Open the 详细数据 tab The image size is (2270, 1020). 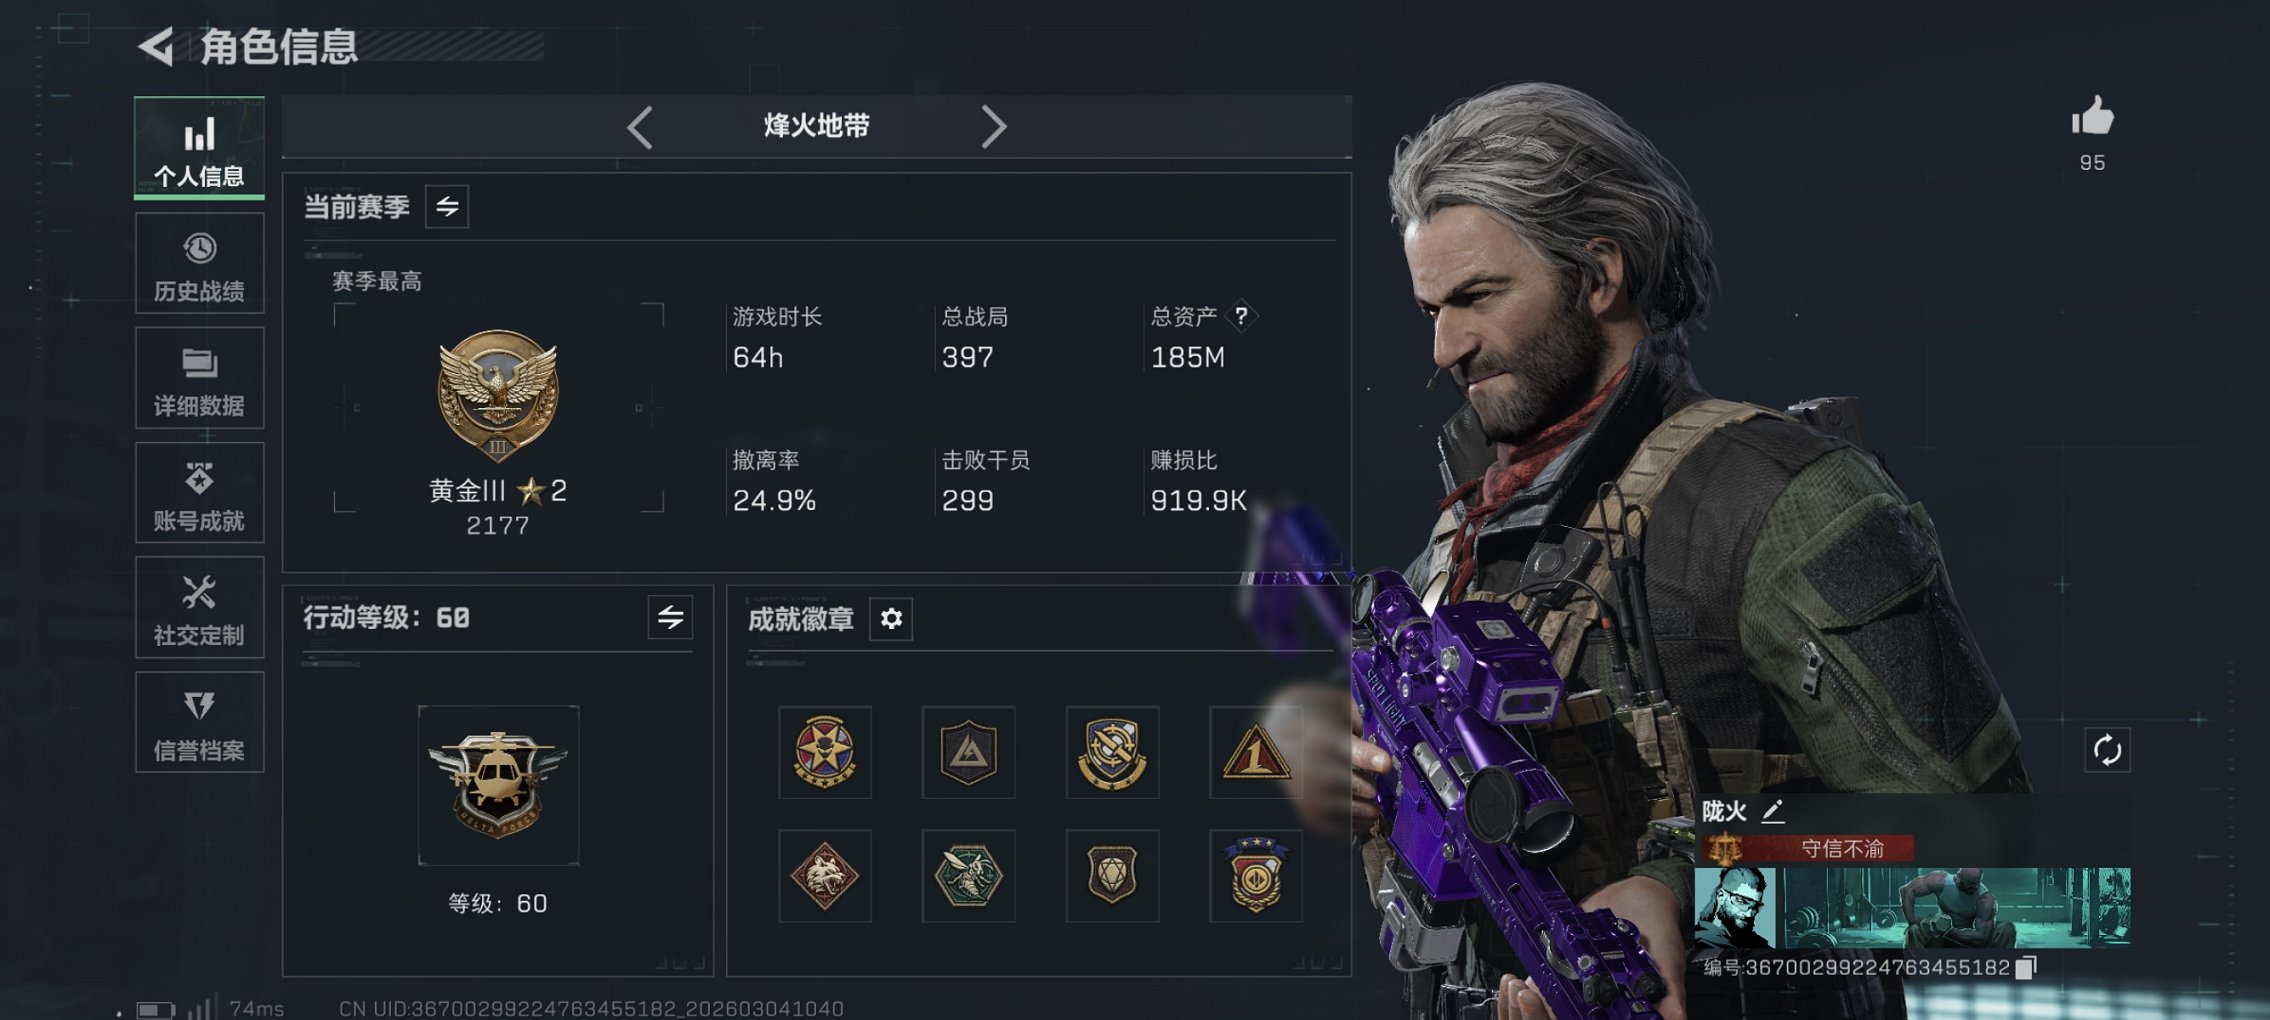[x=200, y=379]
